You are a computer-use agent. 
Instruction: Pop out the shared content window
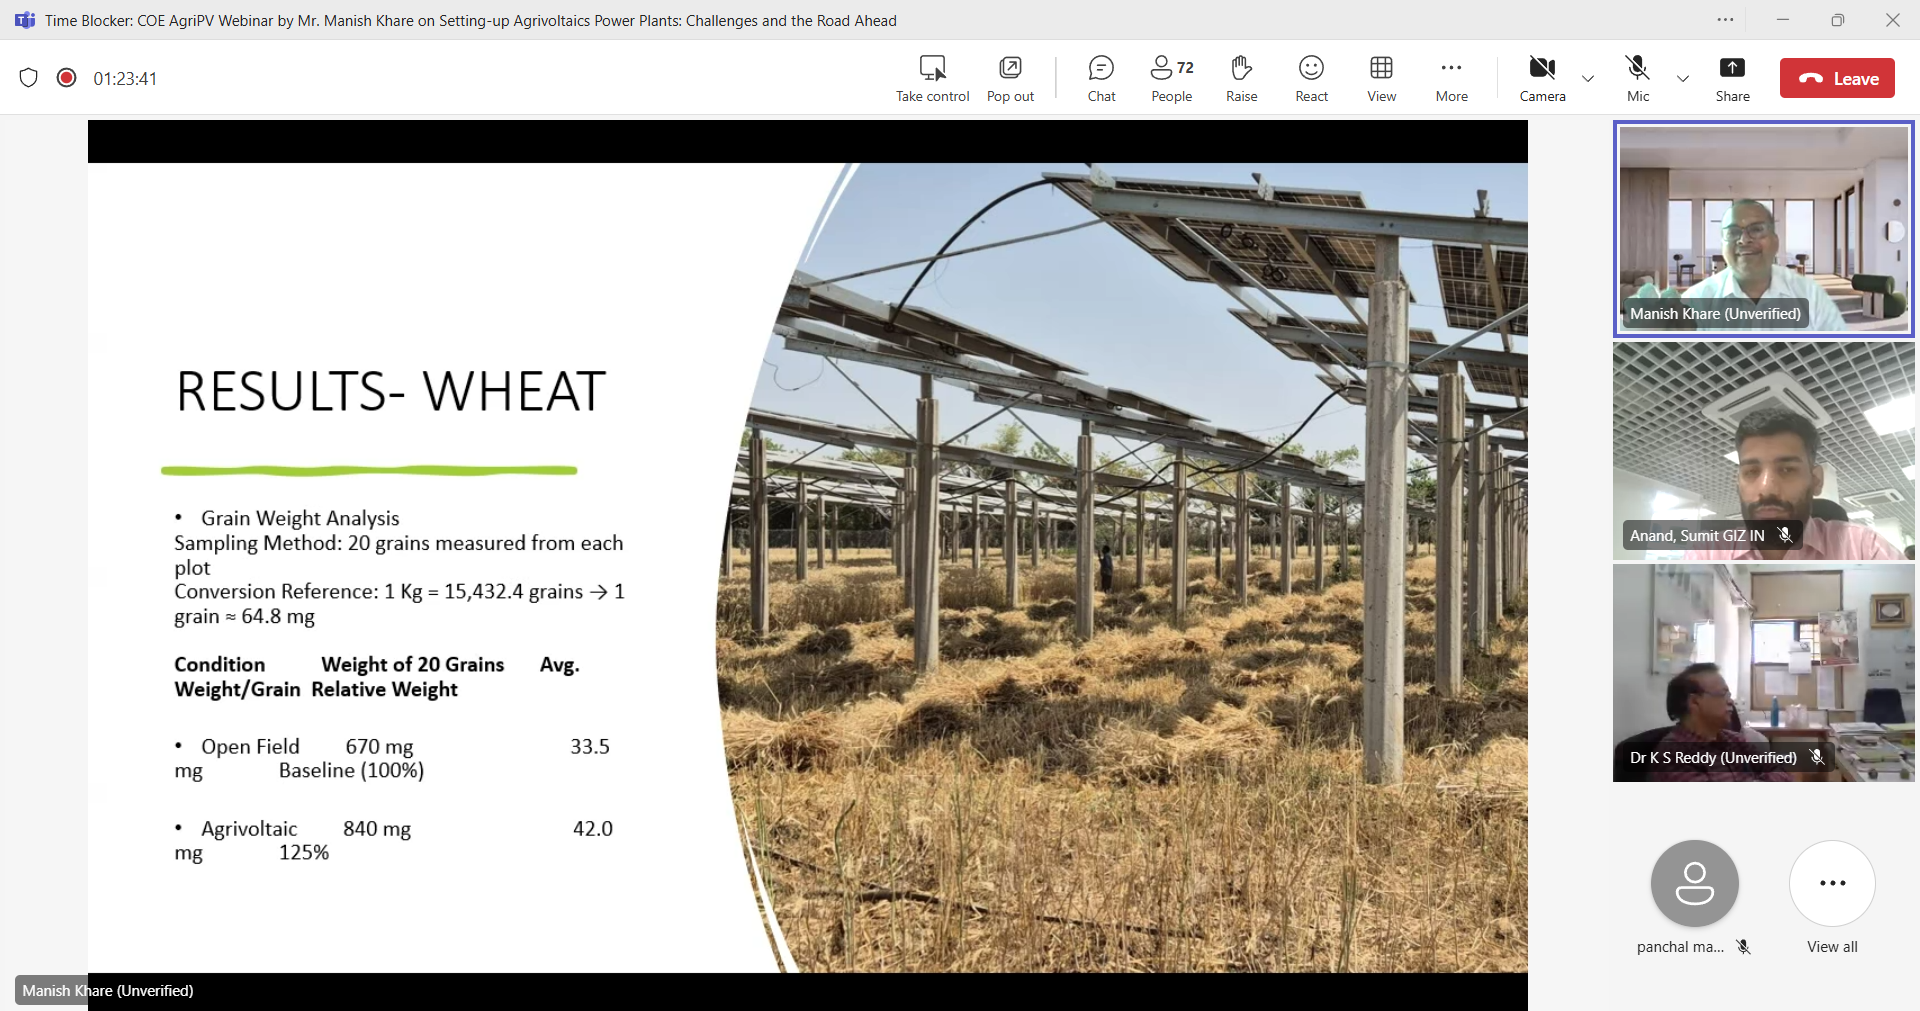1010,78
